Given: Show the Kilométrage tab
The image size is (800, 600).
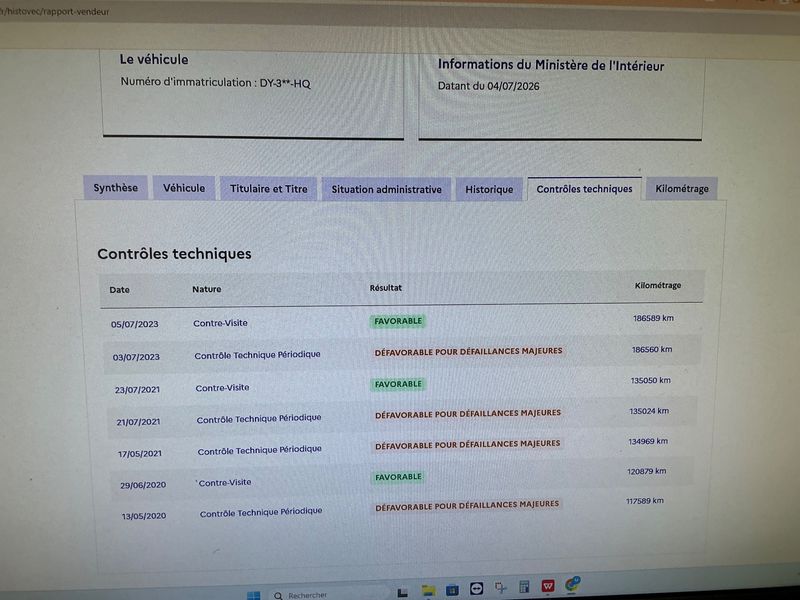Looking at the screenshot, I should tap(682, 189).
